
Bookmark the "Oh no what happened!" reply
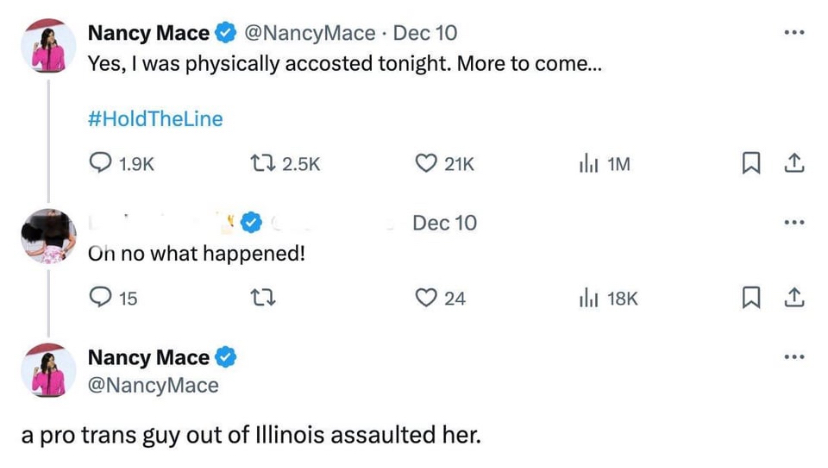[752, 297]
